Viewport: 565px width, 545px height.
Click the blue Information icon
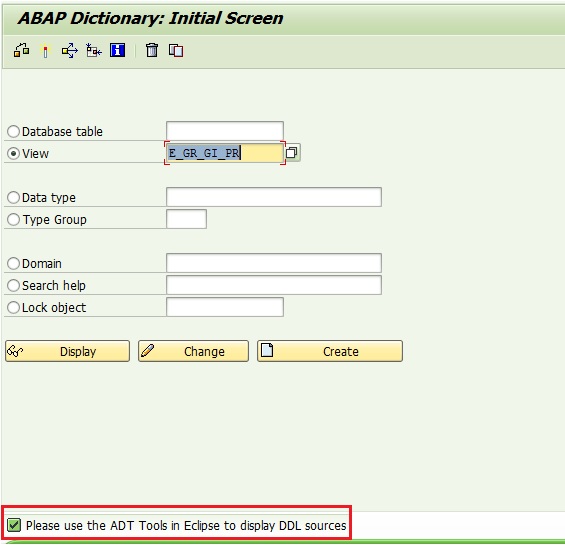[117, 50]
